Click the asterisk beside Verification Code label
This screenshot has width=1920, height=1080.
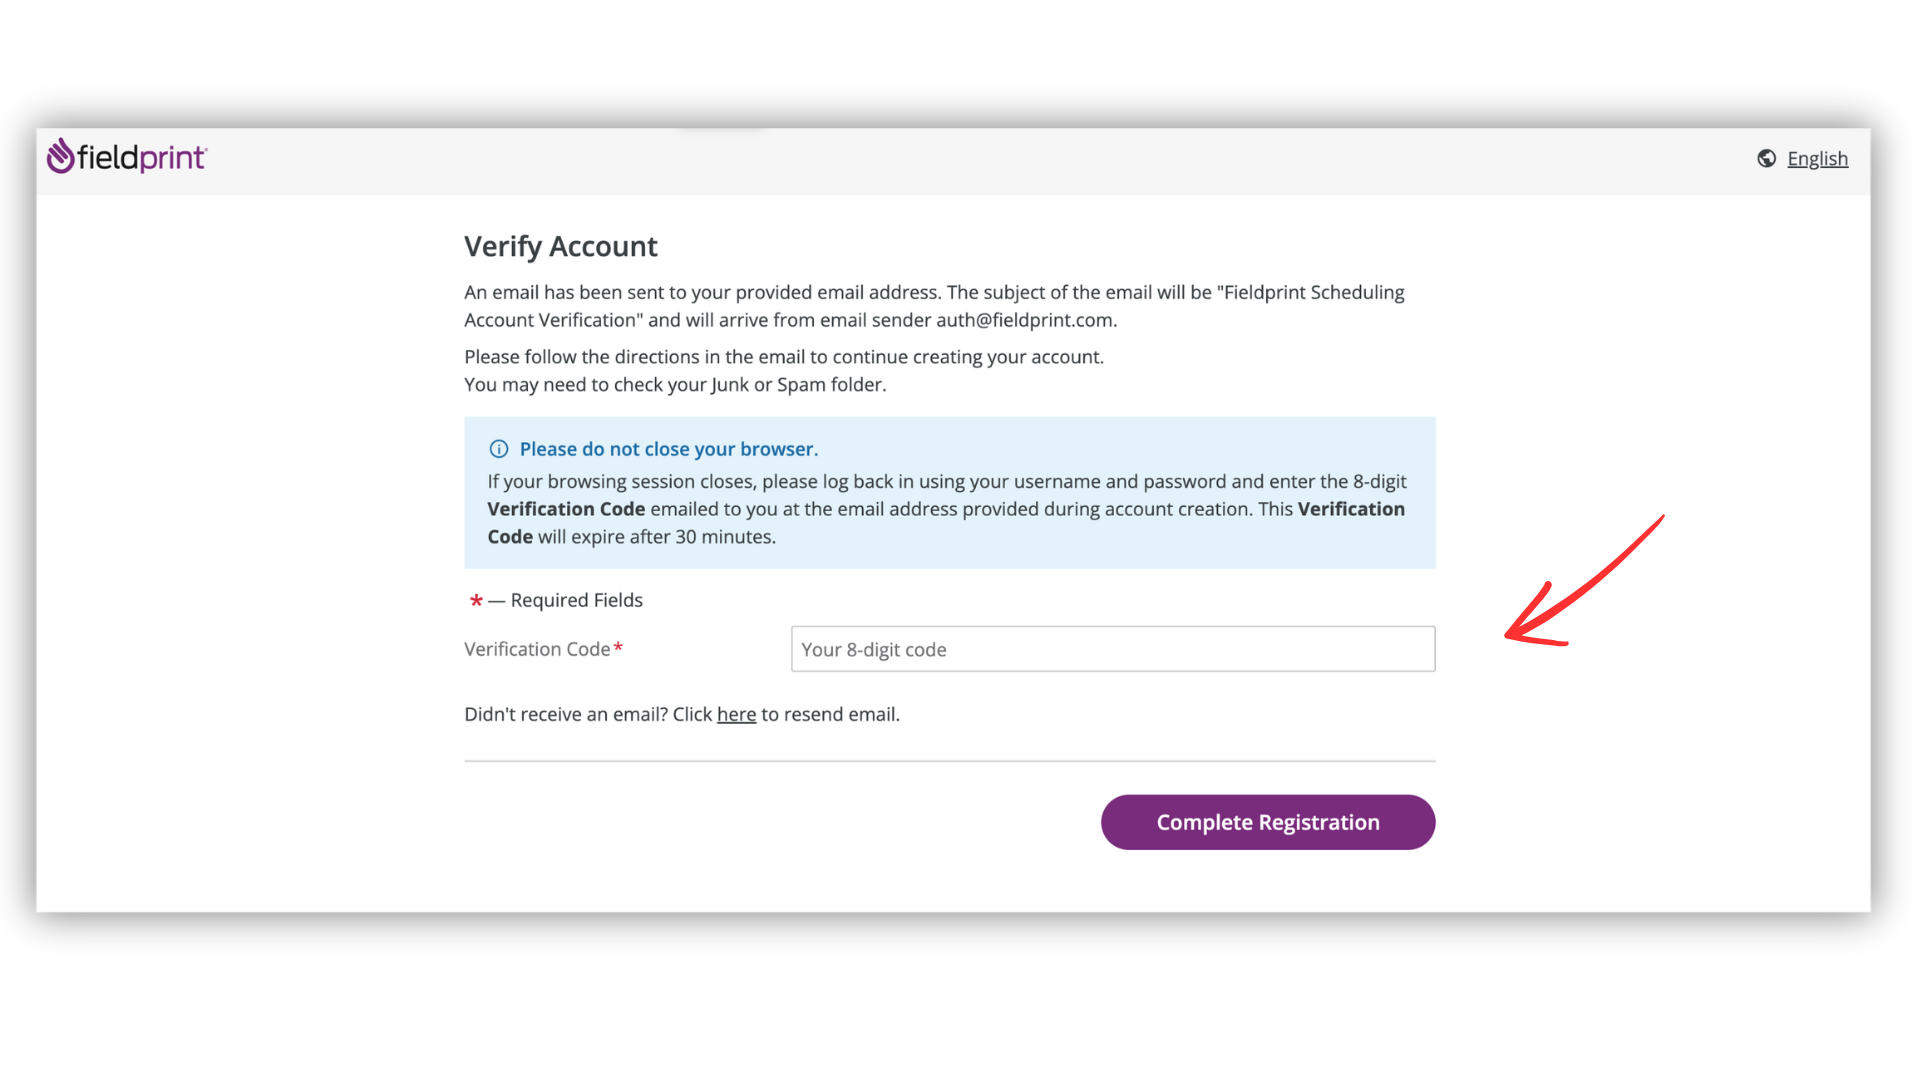[x=618, y=648]
